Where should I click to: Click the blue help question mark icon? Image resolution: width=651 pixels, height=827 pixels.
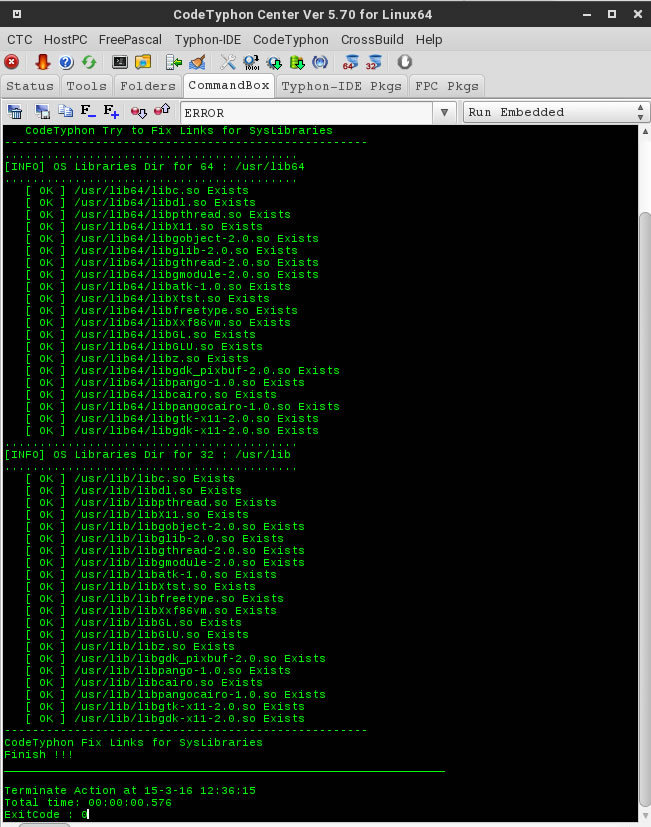tap(67, 62)
